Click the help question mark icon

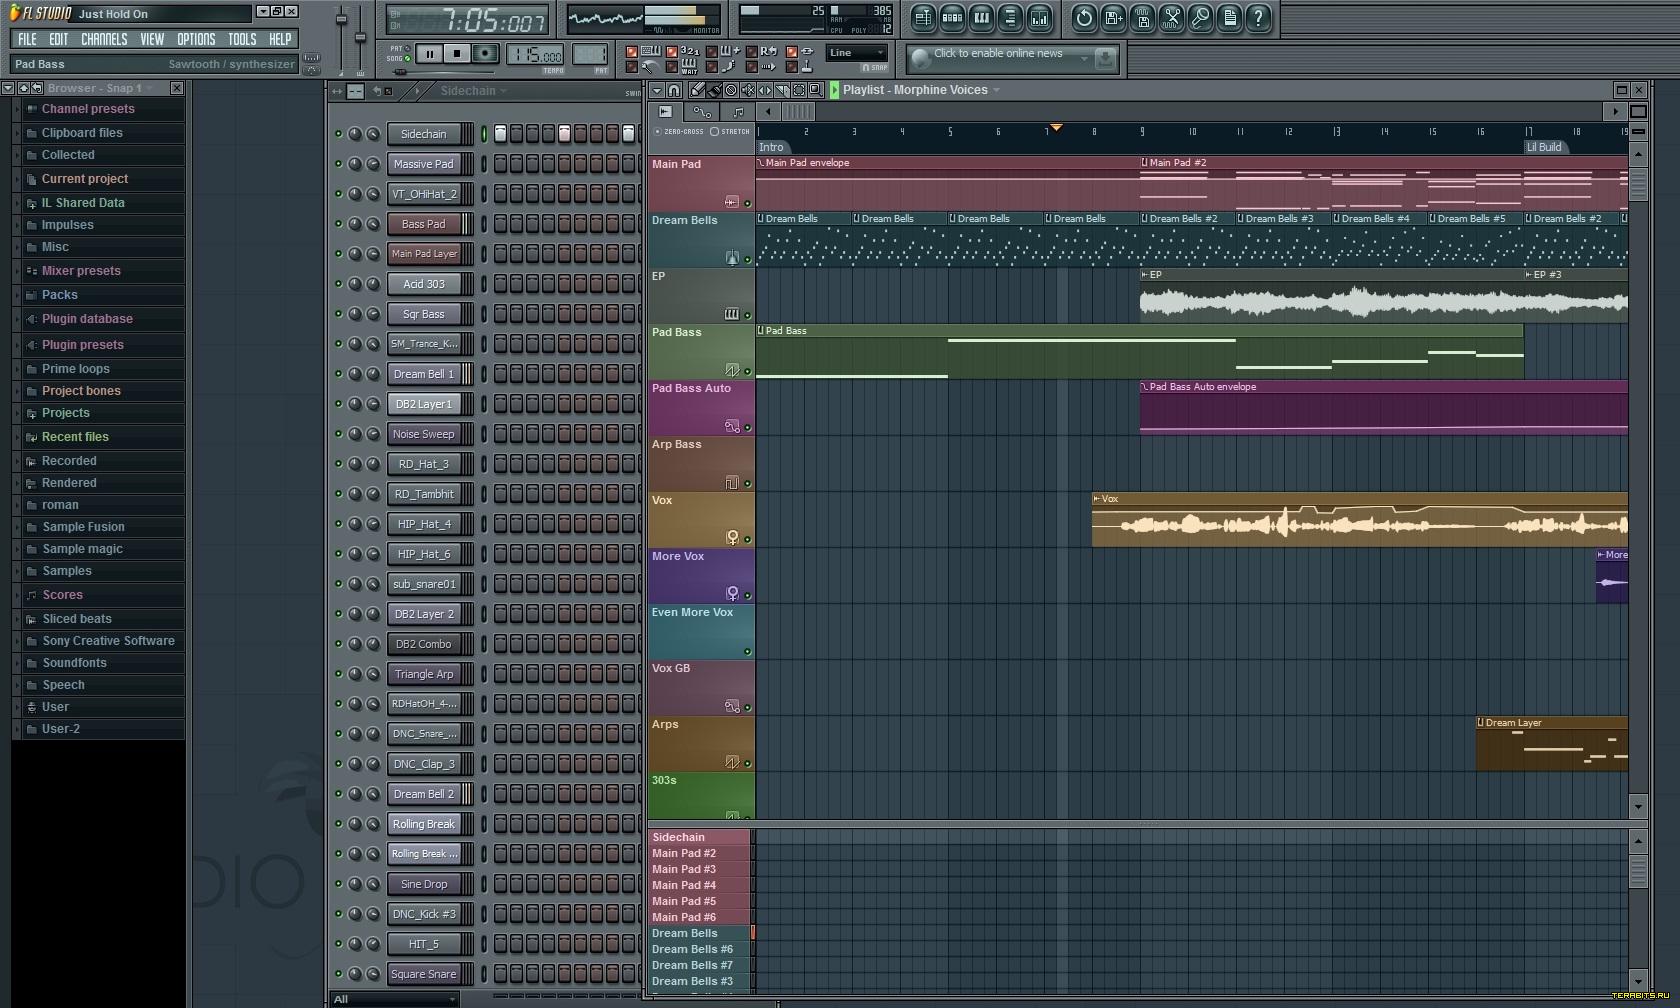click(x=1258, y=17)
